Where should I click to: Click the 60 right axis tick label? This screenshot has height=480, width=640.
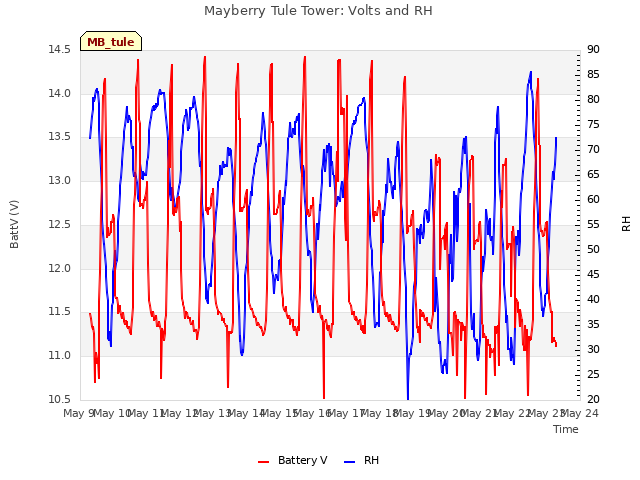click(593, 199)
